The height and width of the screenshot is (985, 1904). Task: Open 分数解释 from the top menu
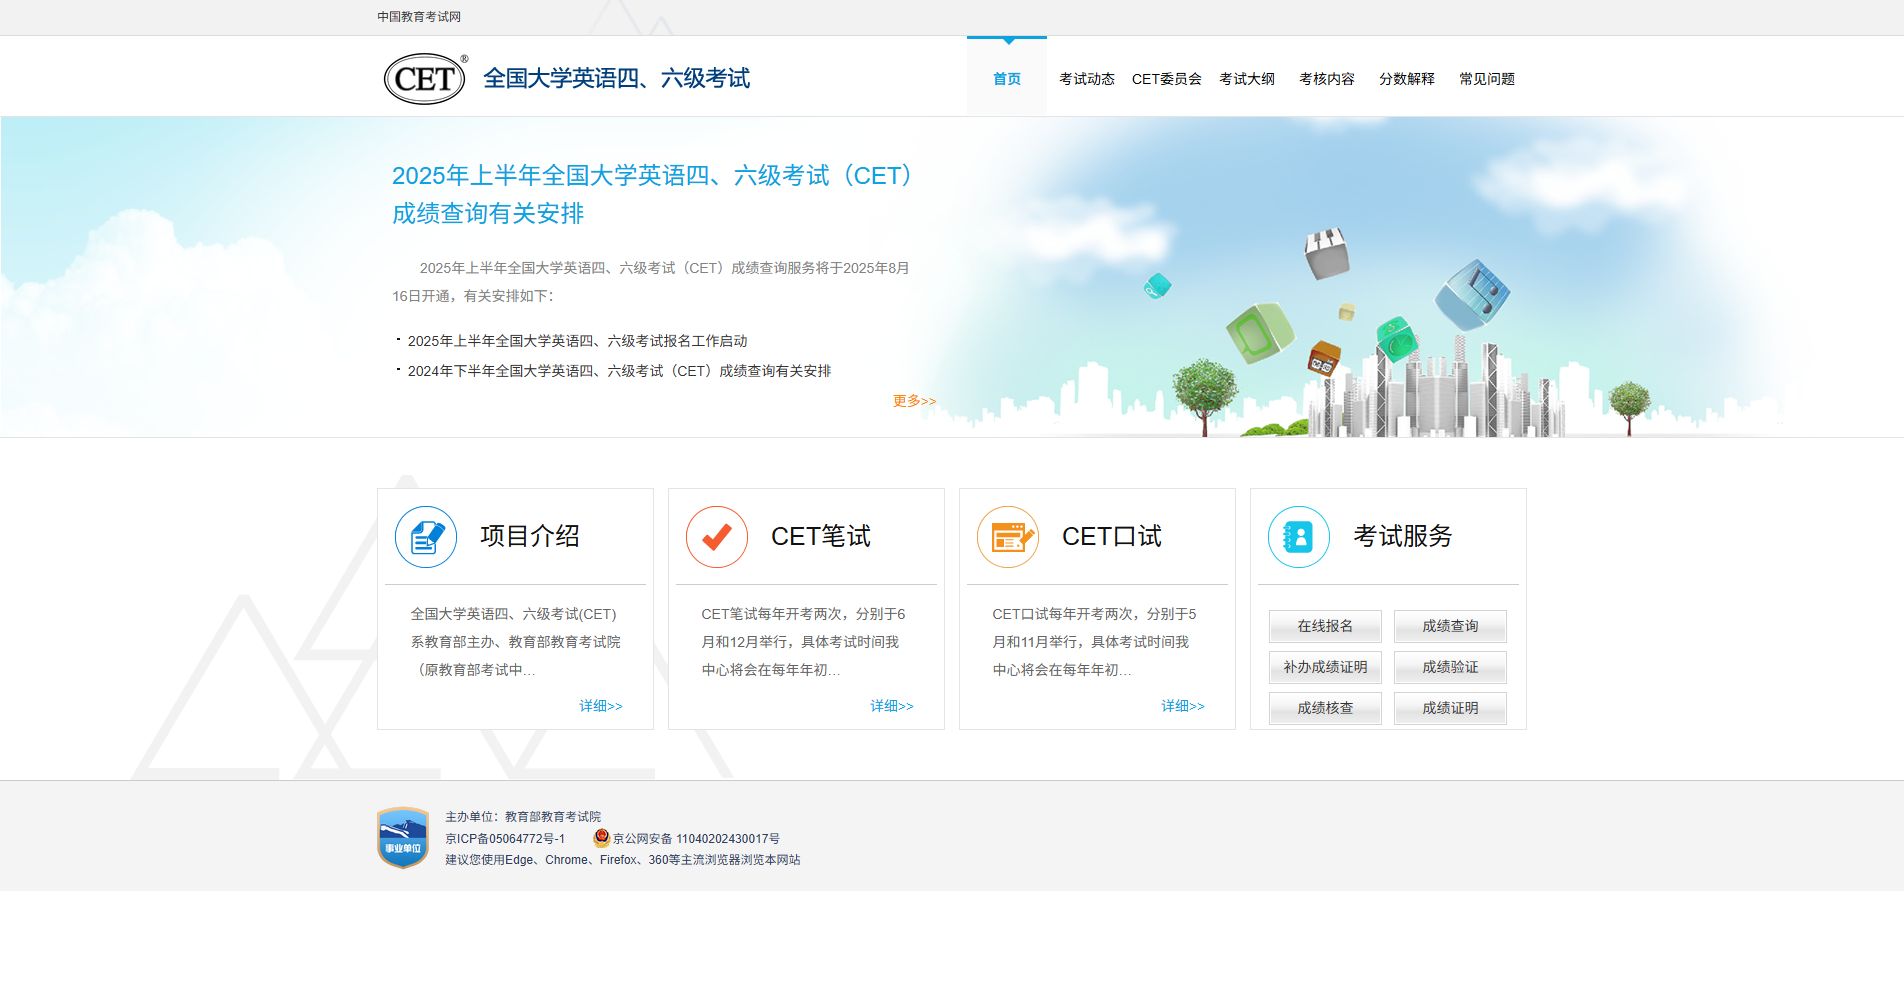click(1406, 78)
